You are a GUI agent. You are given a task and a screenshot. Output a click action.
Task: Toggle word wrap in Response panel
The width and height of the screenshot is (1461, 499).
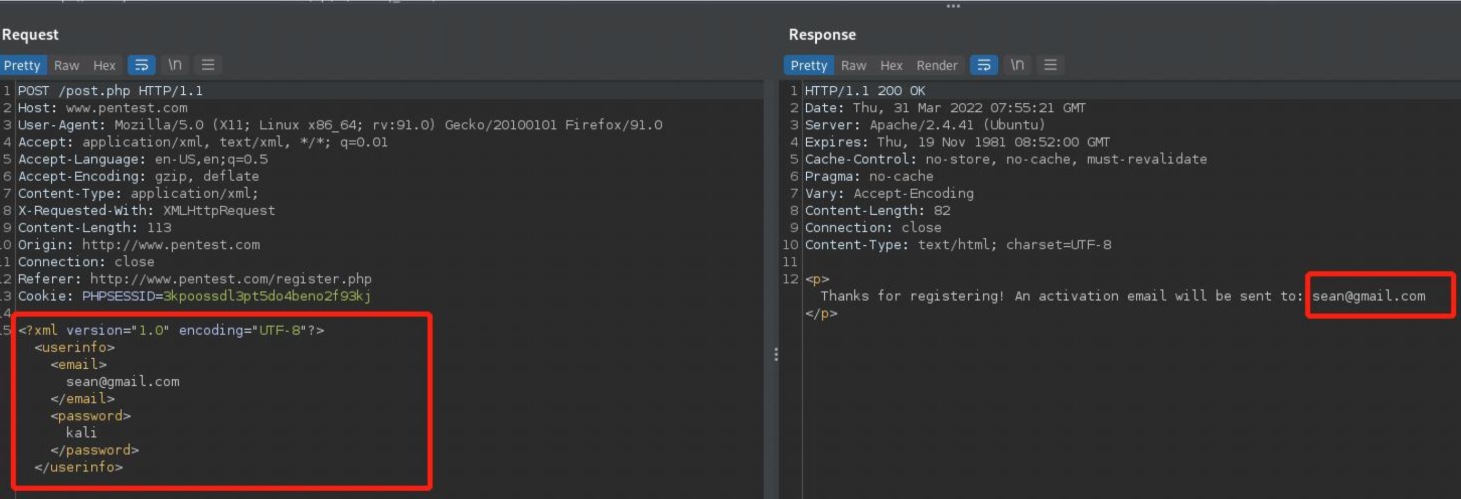tap(984, 65)
